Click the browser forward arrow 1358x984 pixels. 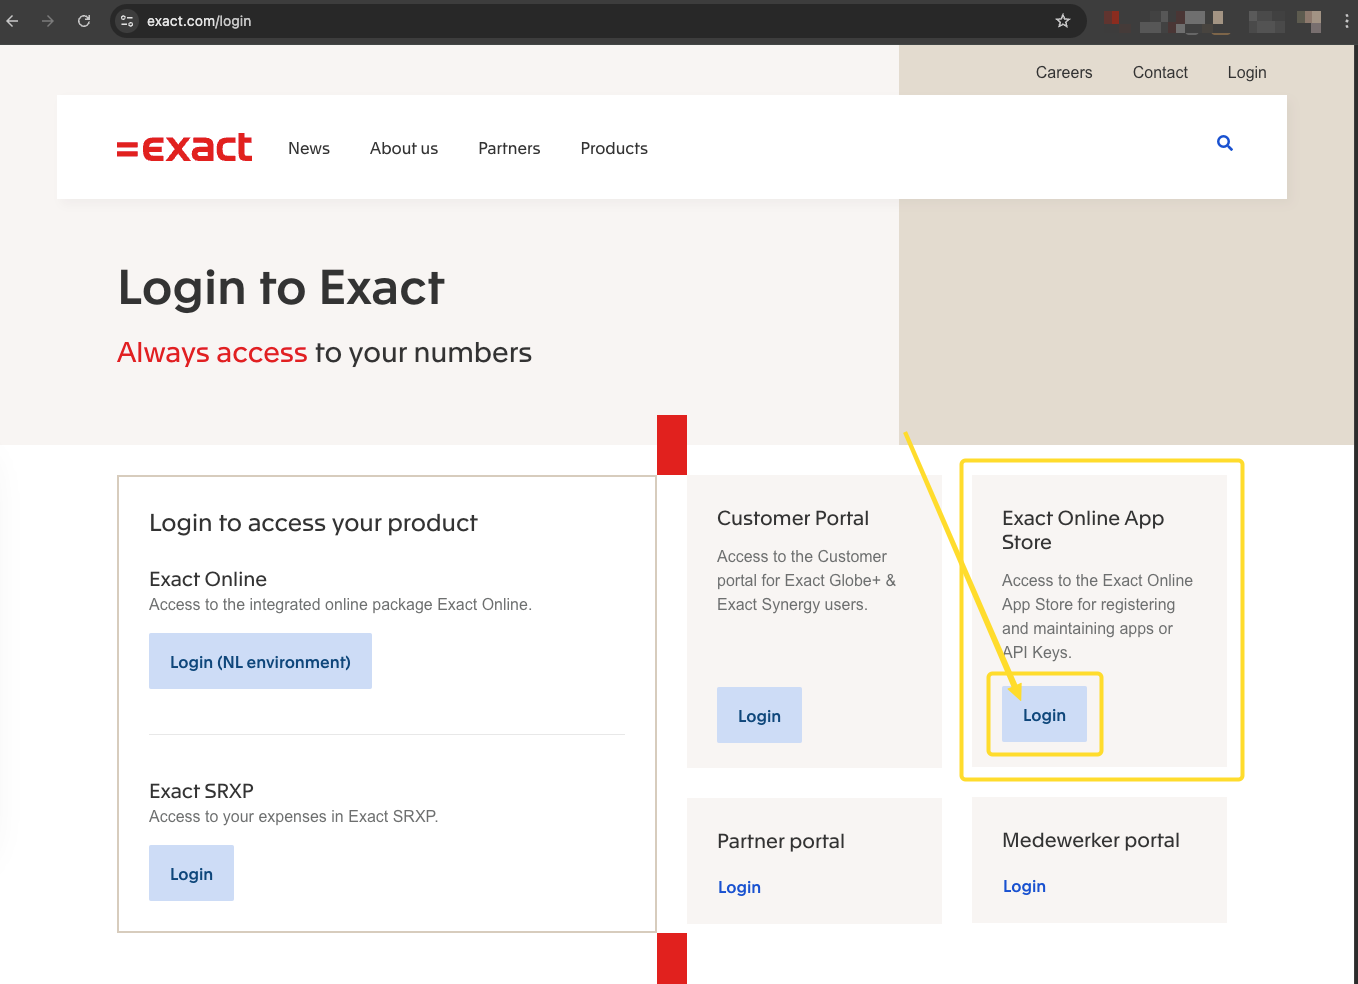tap(48, 21)
